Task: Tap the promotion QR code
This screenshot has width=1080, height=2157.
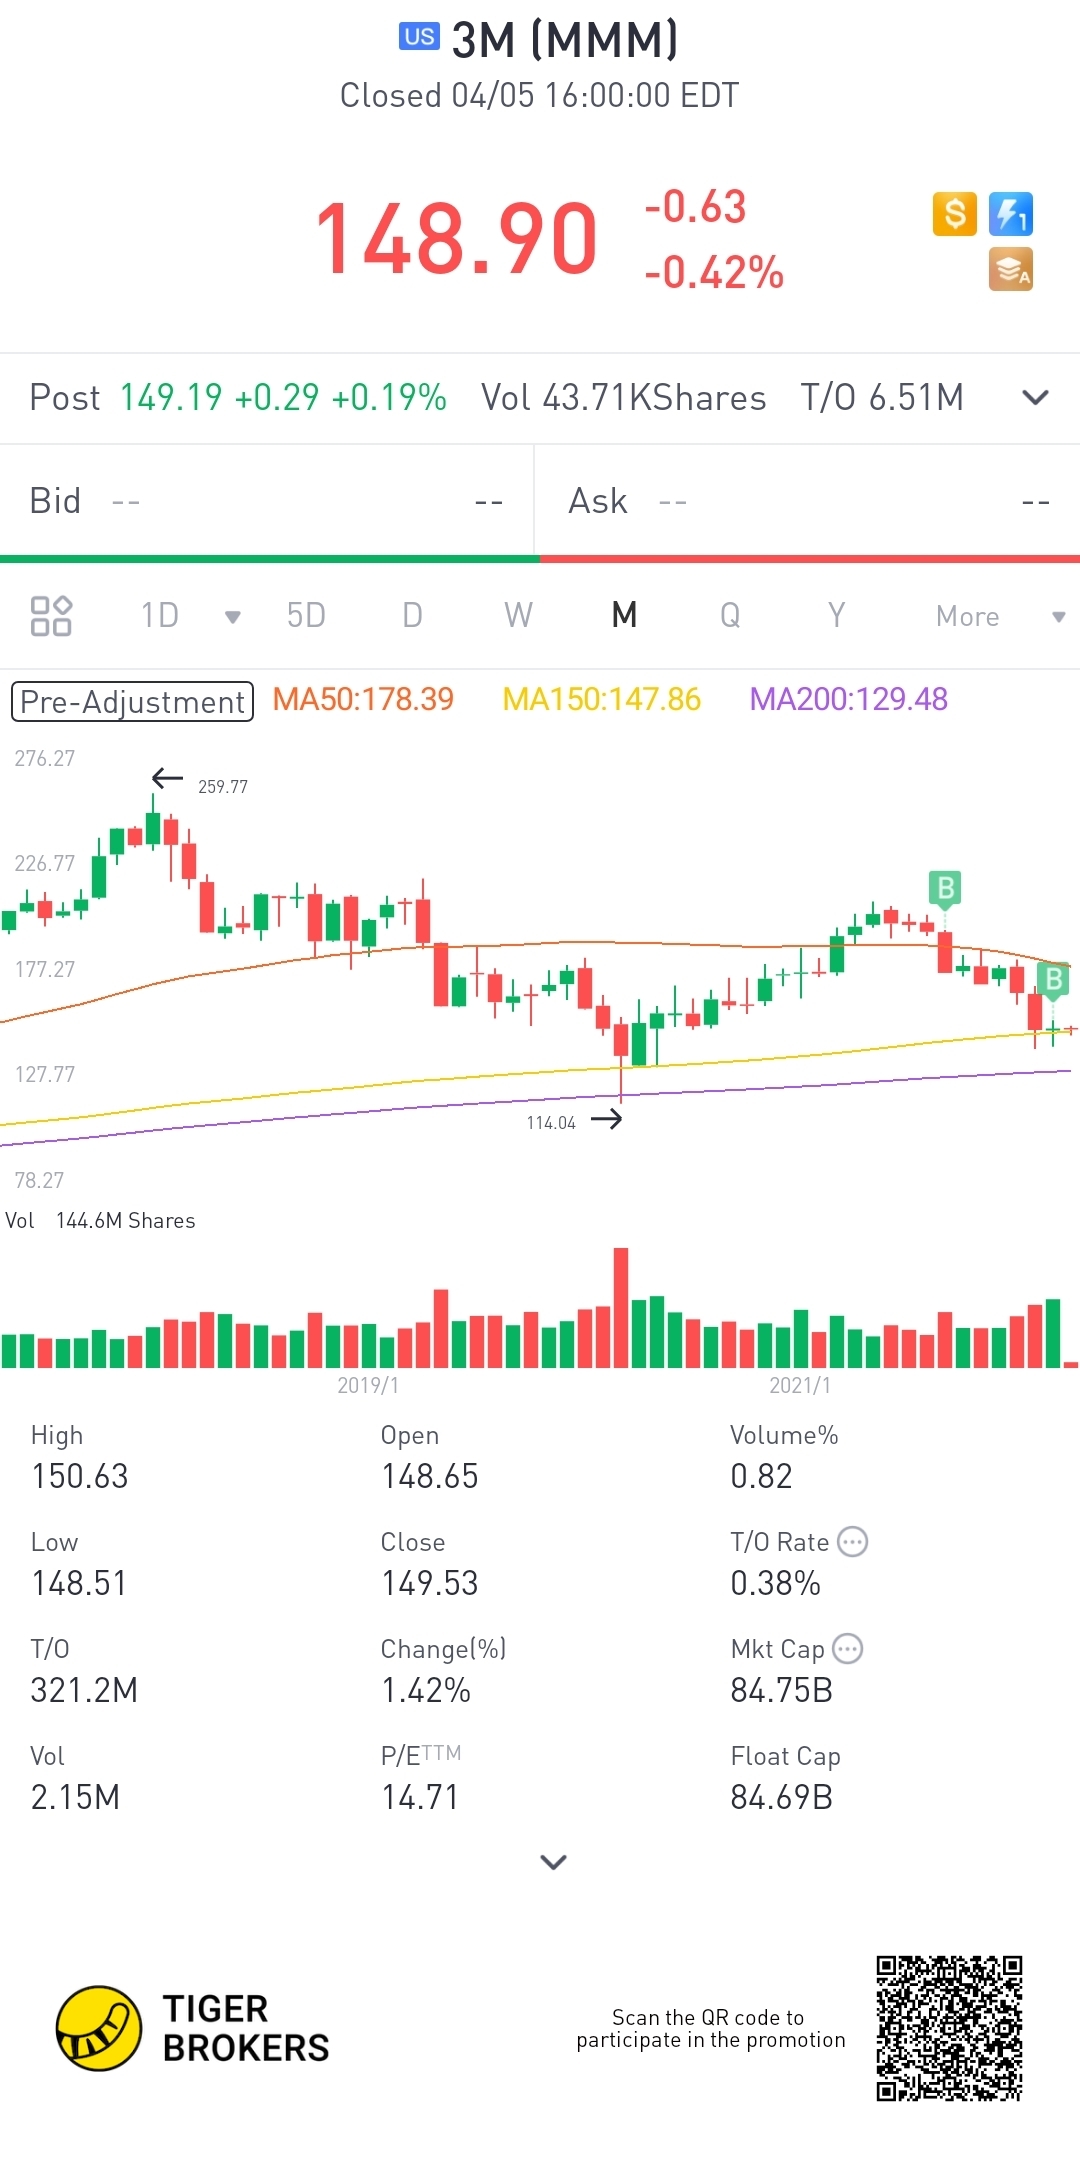Action: [949, 2028]
